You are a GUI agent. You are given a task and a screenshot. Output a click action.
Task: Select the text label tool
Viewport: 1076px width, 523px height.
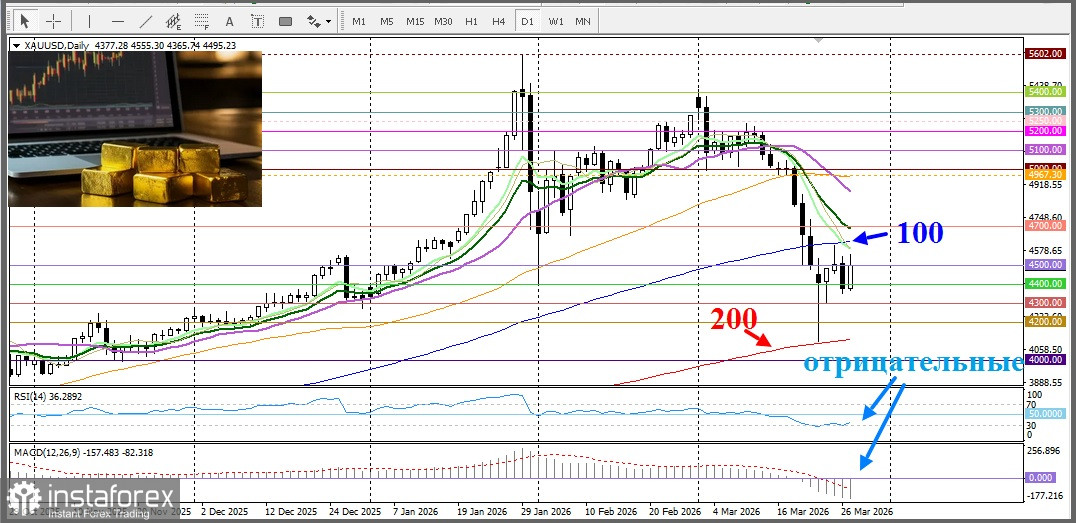pos(258,21)
